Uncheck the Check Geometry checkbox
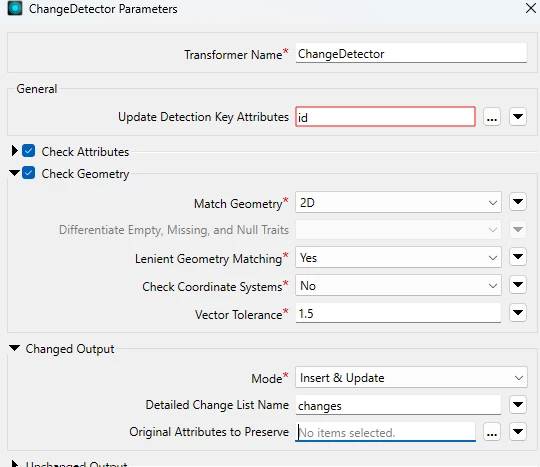The width and height of the screenshot is (540, 467). (x=28, y=173)
